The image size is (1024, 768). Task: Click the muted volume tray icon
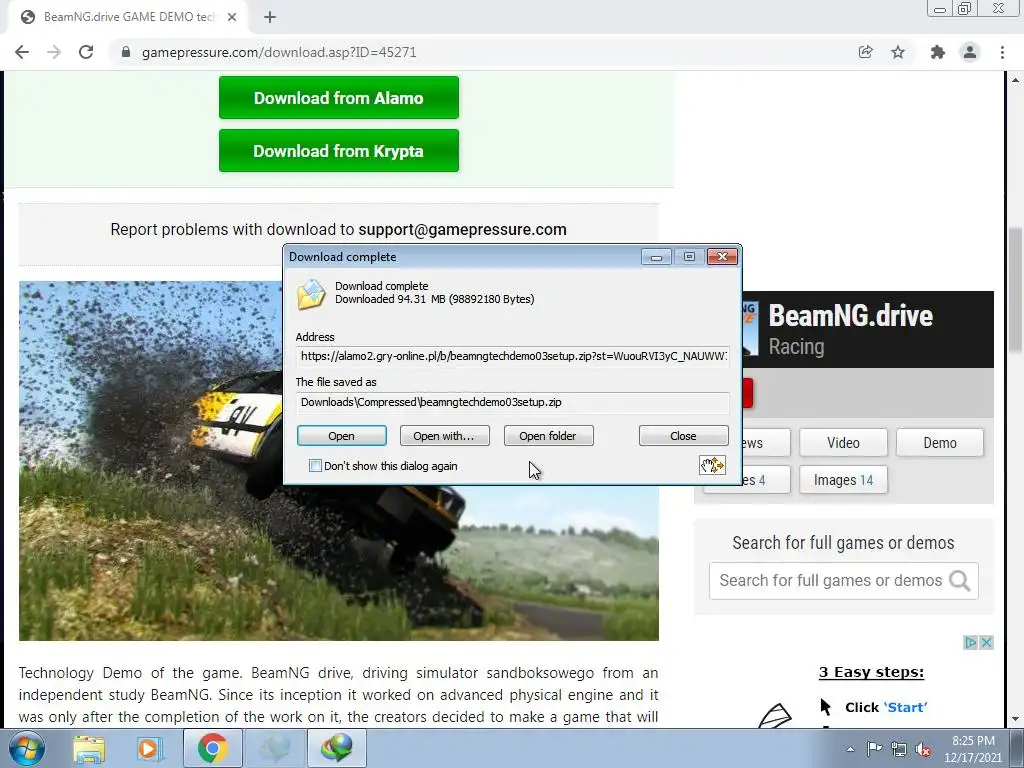[923, 750]
